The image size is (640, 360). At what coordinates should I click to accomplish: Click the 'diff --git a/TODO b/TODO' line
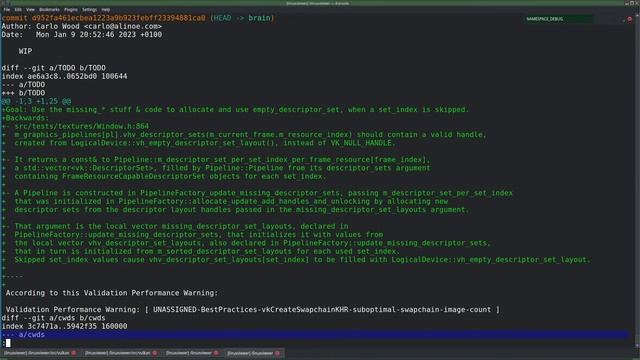click(53, 68)
